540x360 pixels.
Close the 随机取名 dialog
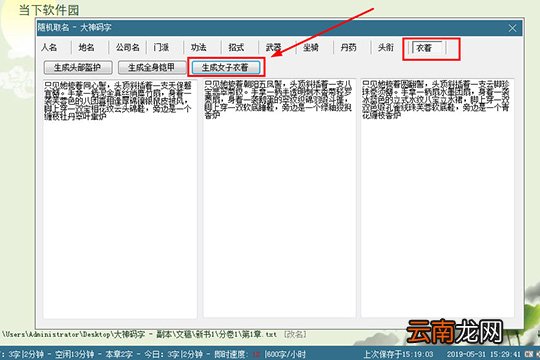(512, 28)
